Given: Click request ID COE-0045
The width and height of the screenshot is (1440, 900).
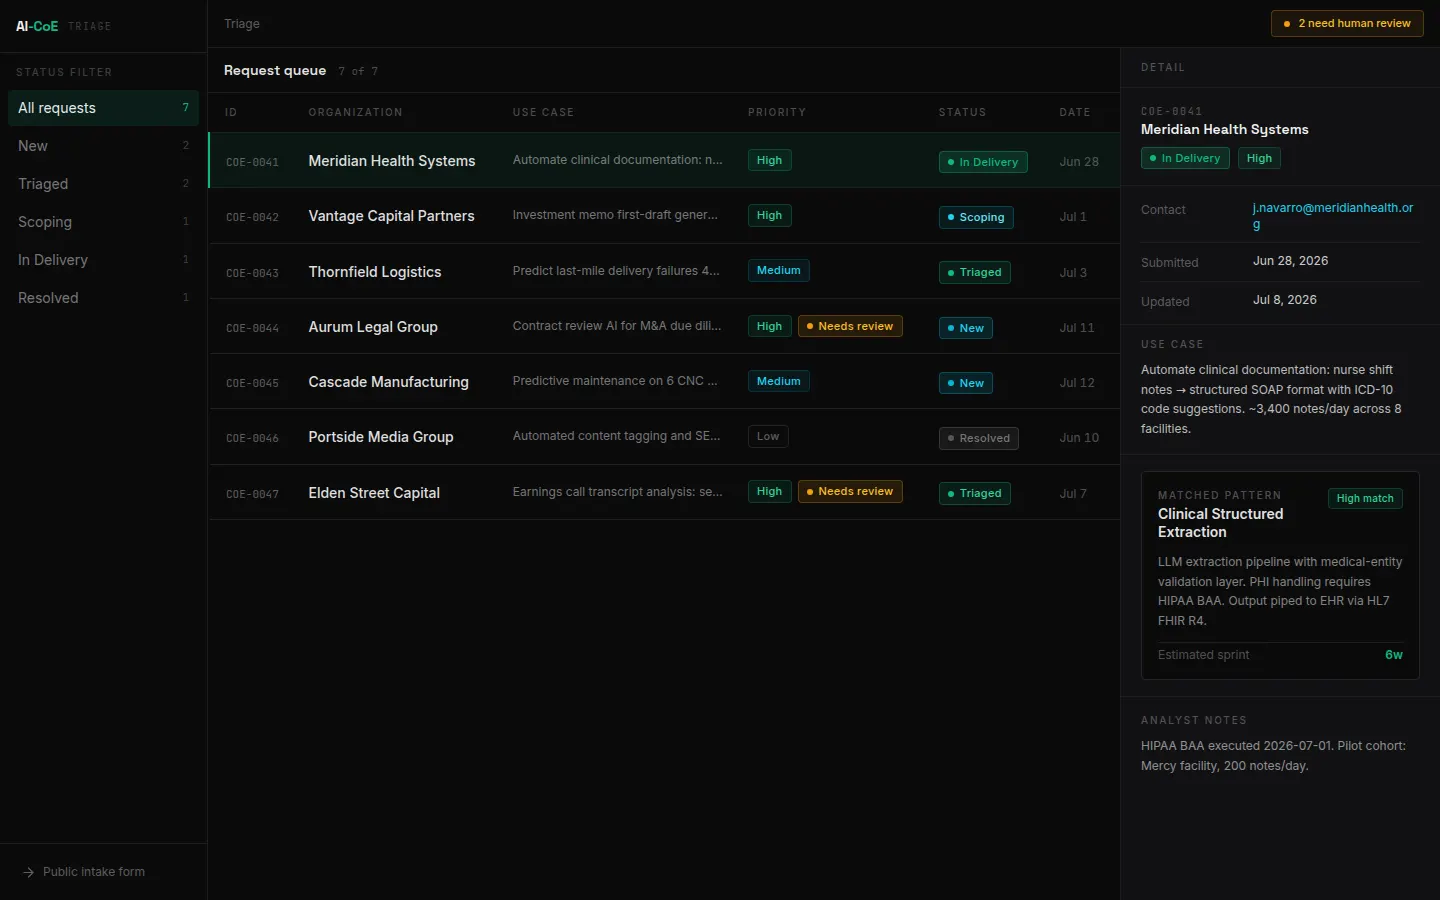Looking at the screenshot, I should tap(252, 383).
